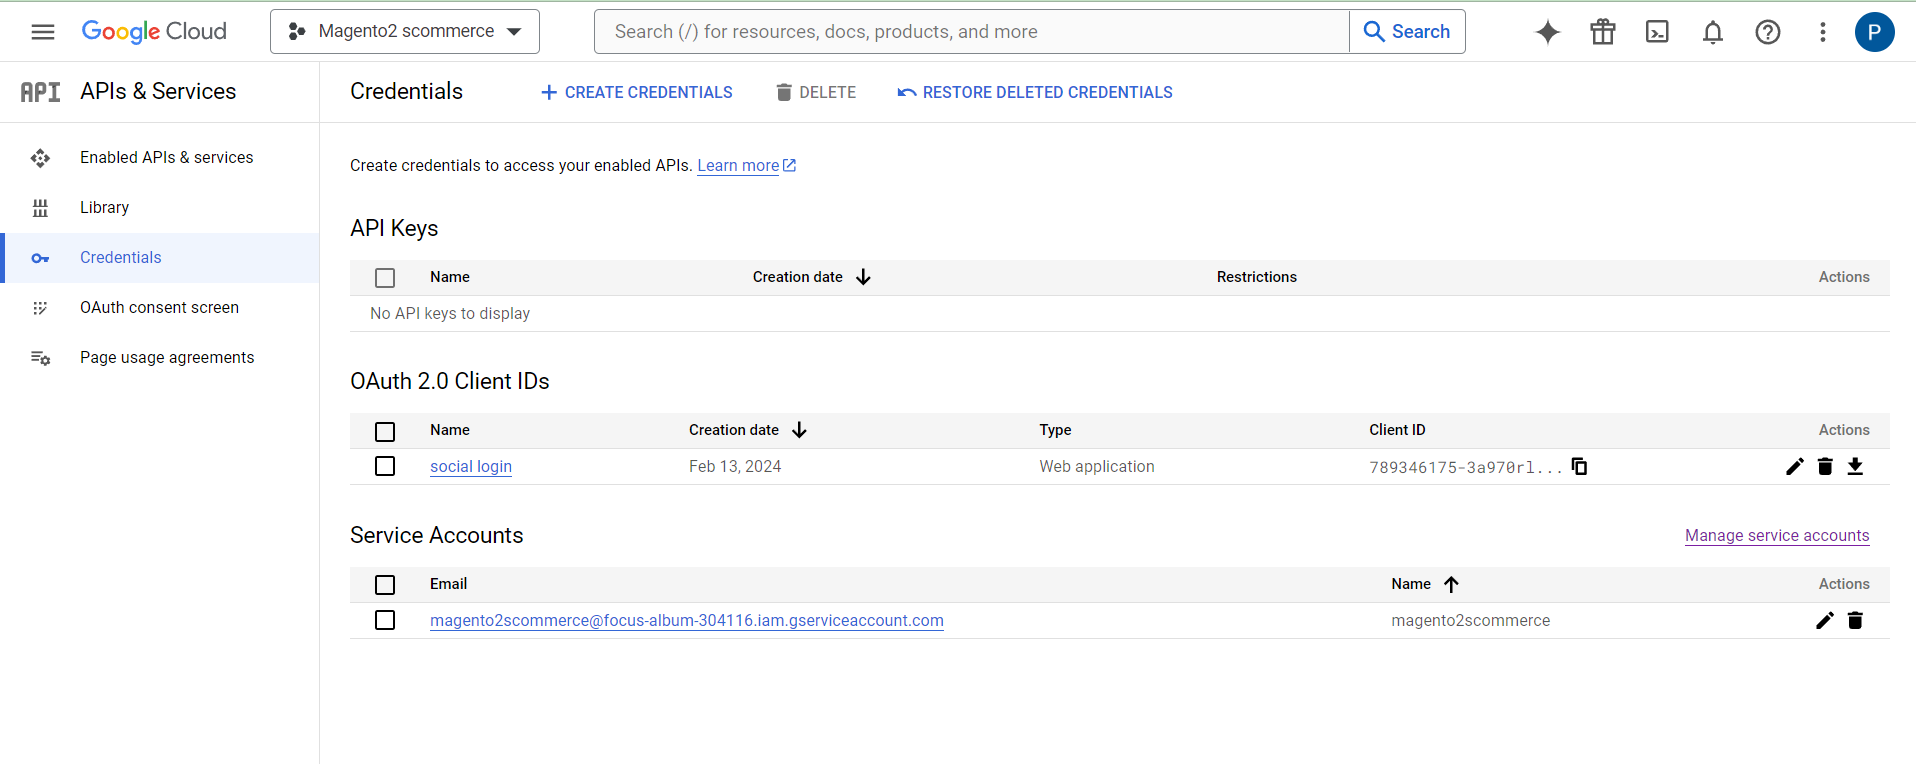Select the magento2scommerce service account checkbox

pyautogui.click(x=385, y=621)
